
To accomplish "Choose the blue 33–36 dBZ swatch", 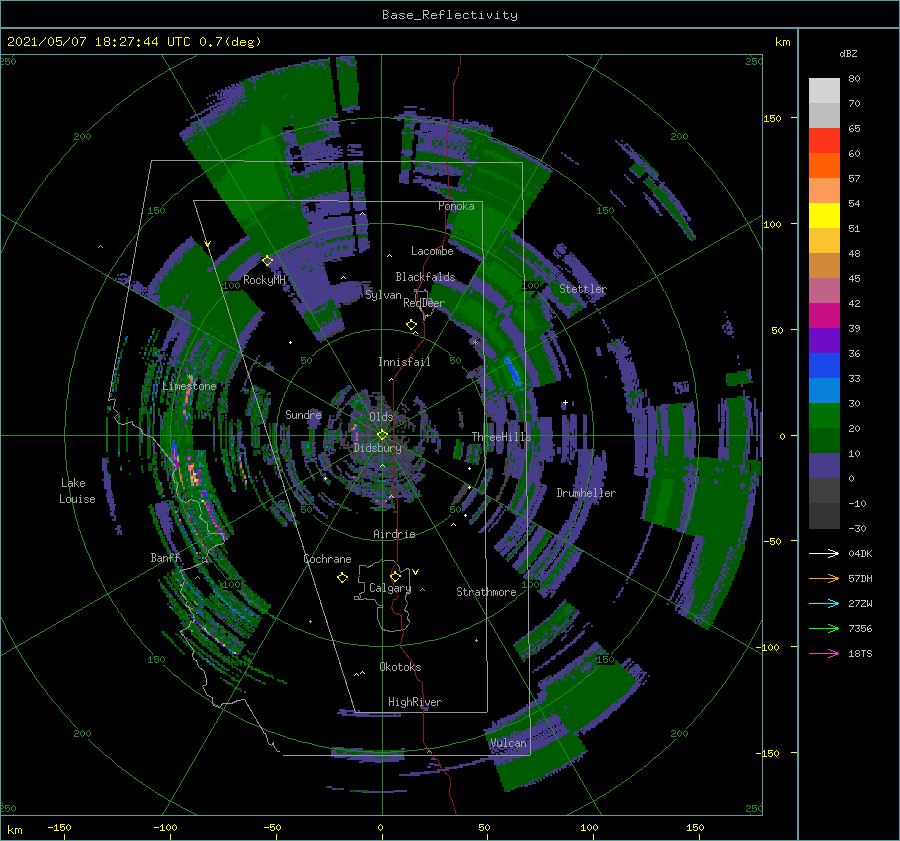I will click(824, 365).
